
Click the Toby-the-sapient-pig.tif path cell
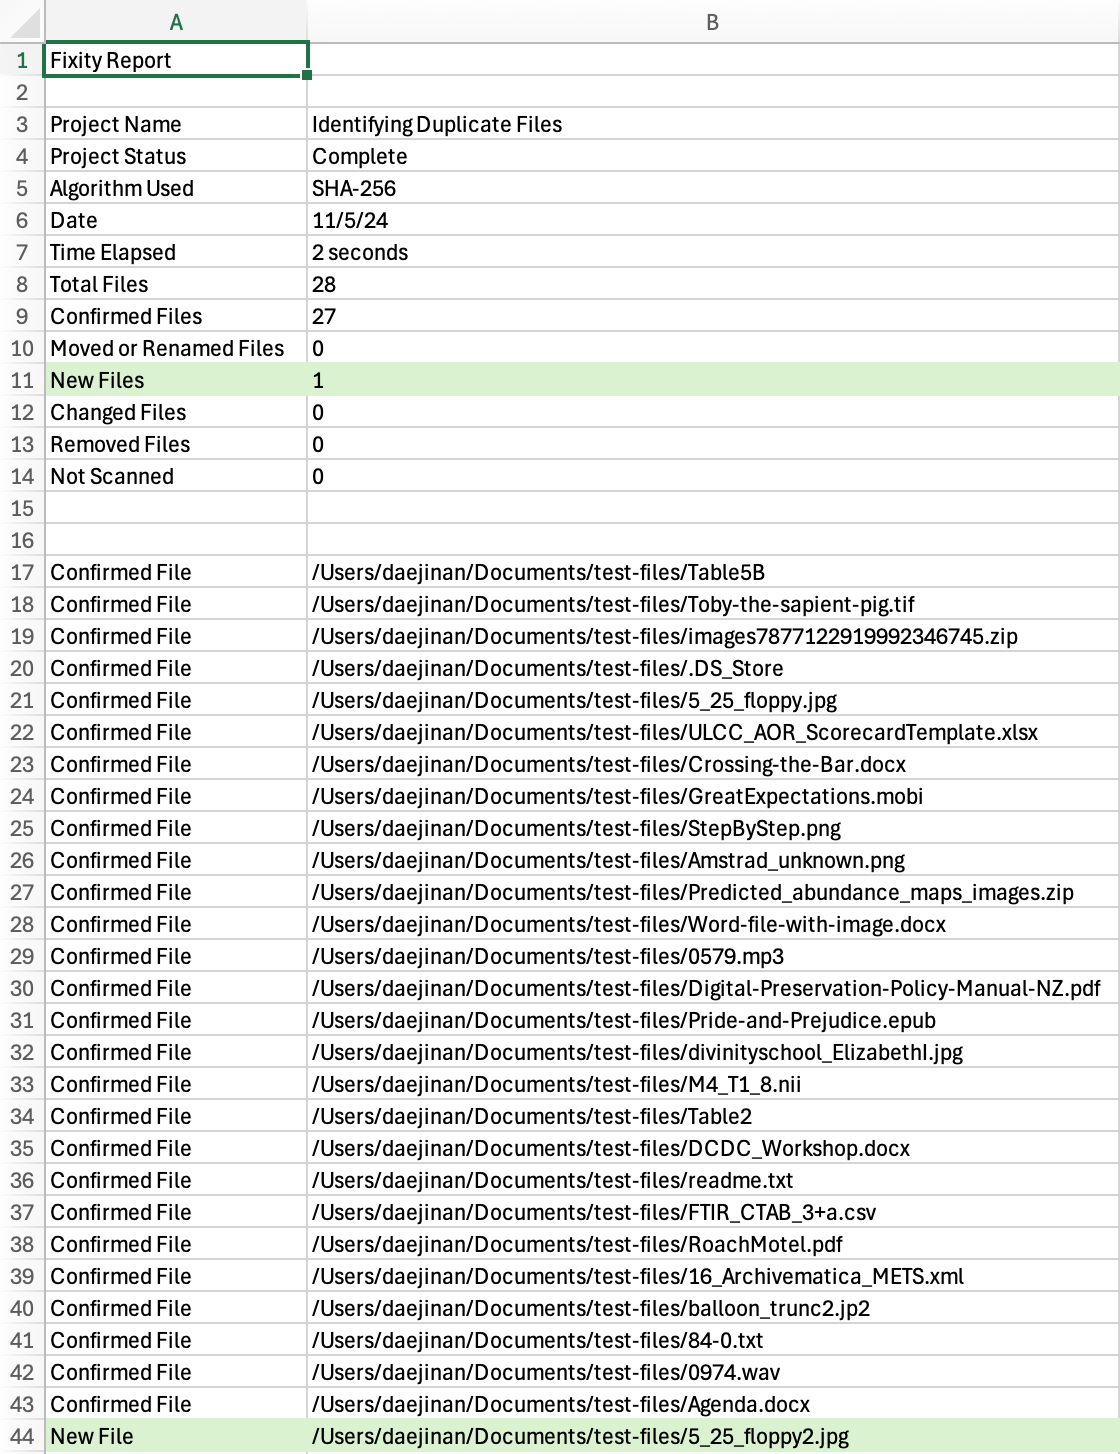713,604
